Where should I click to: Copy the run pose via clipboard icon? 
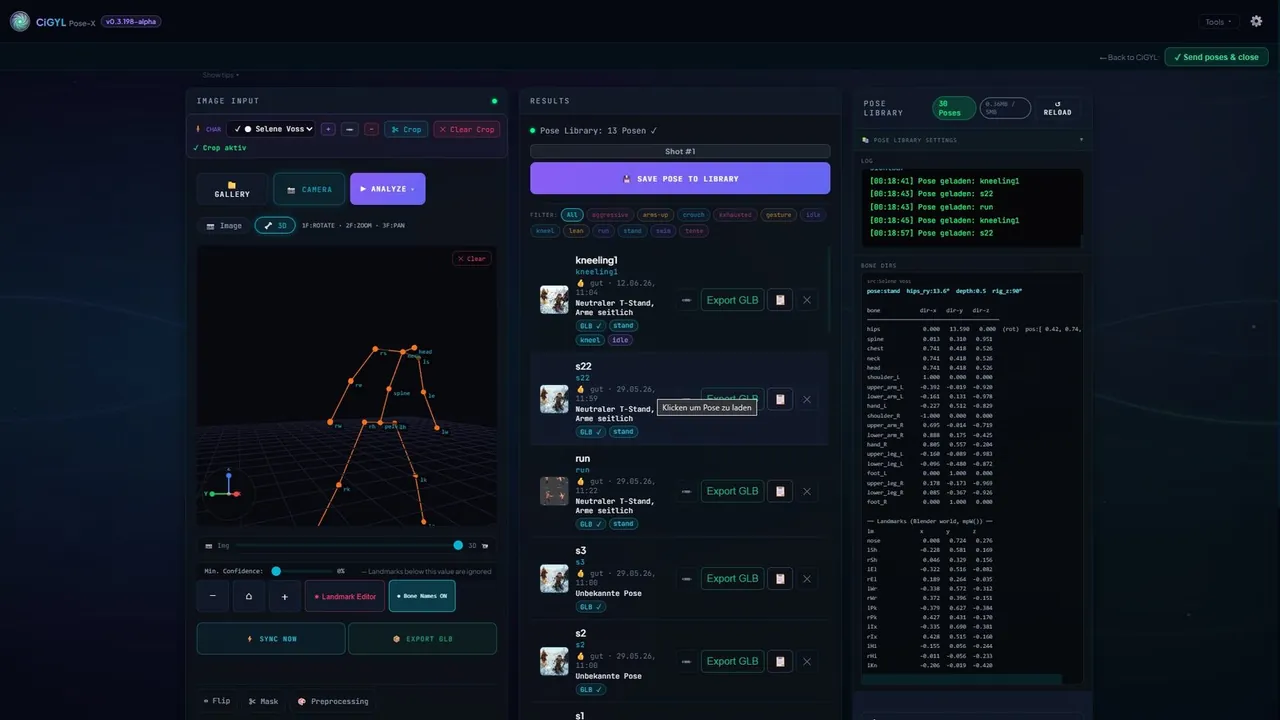click(x=780, y=491)
